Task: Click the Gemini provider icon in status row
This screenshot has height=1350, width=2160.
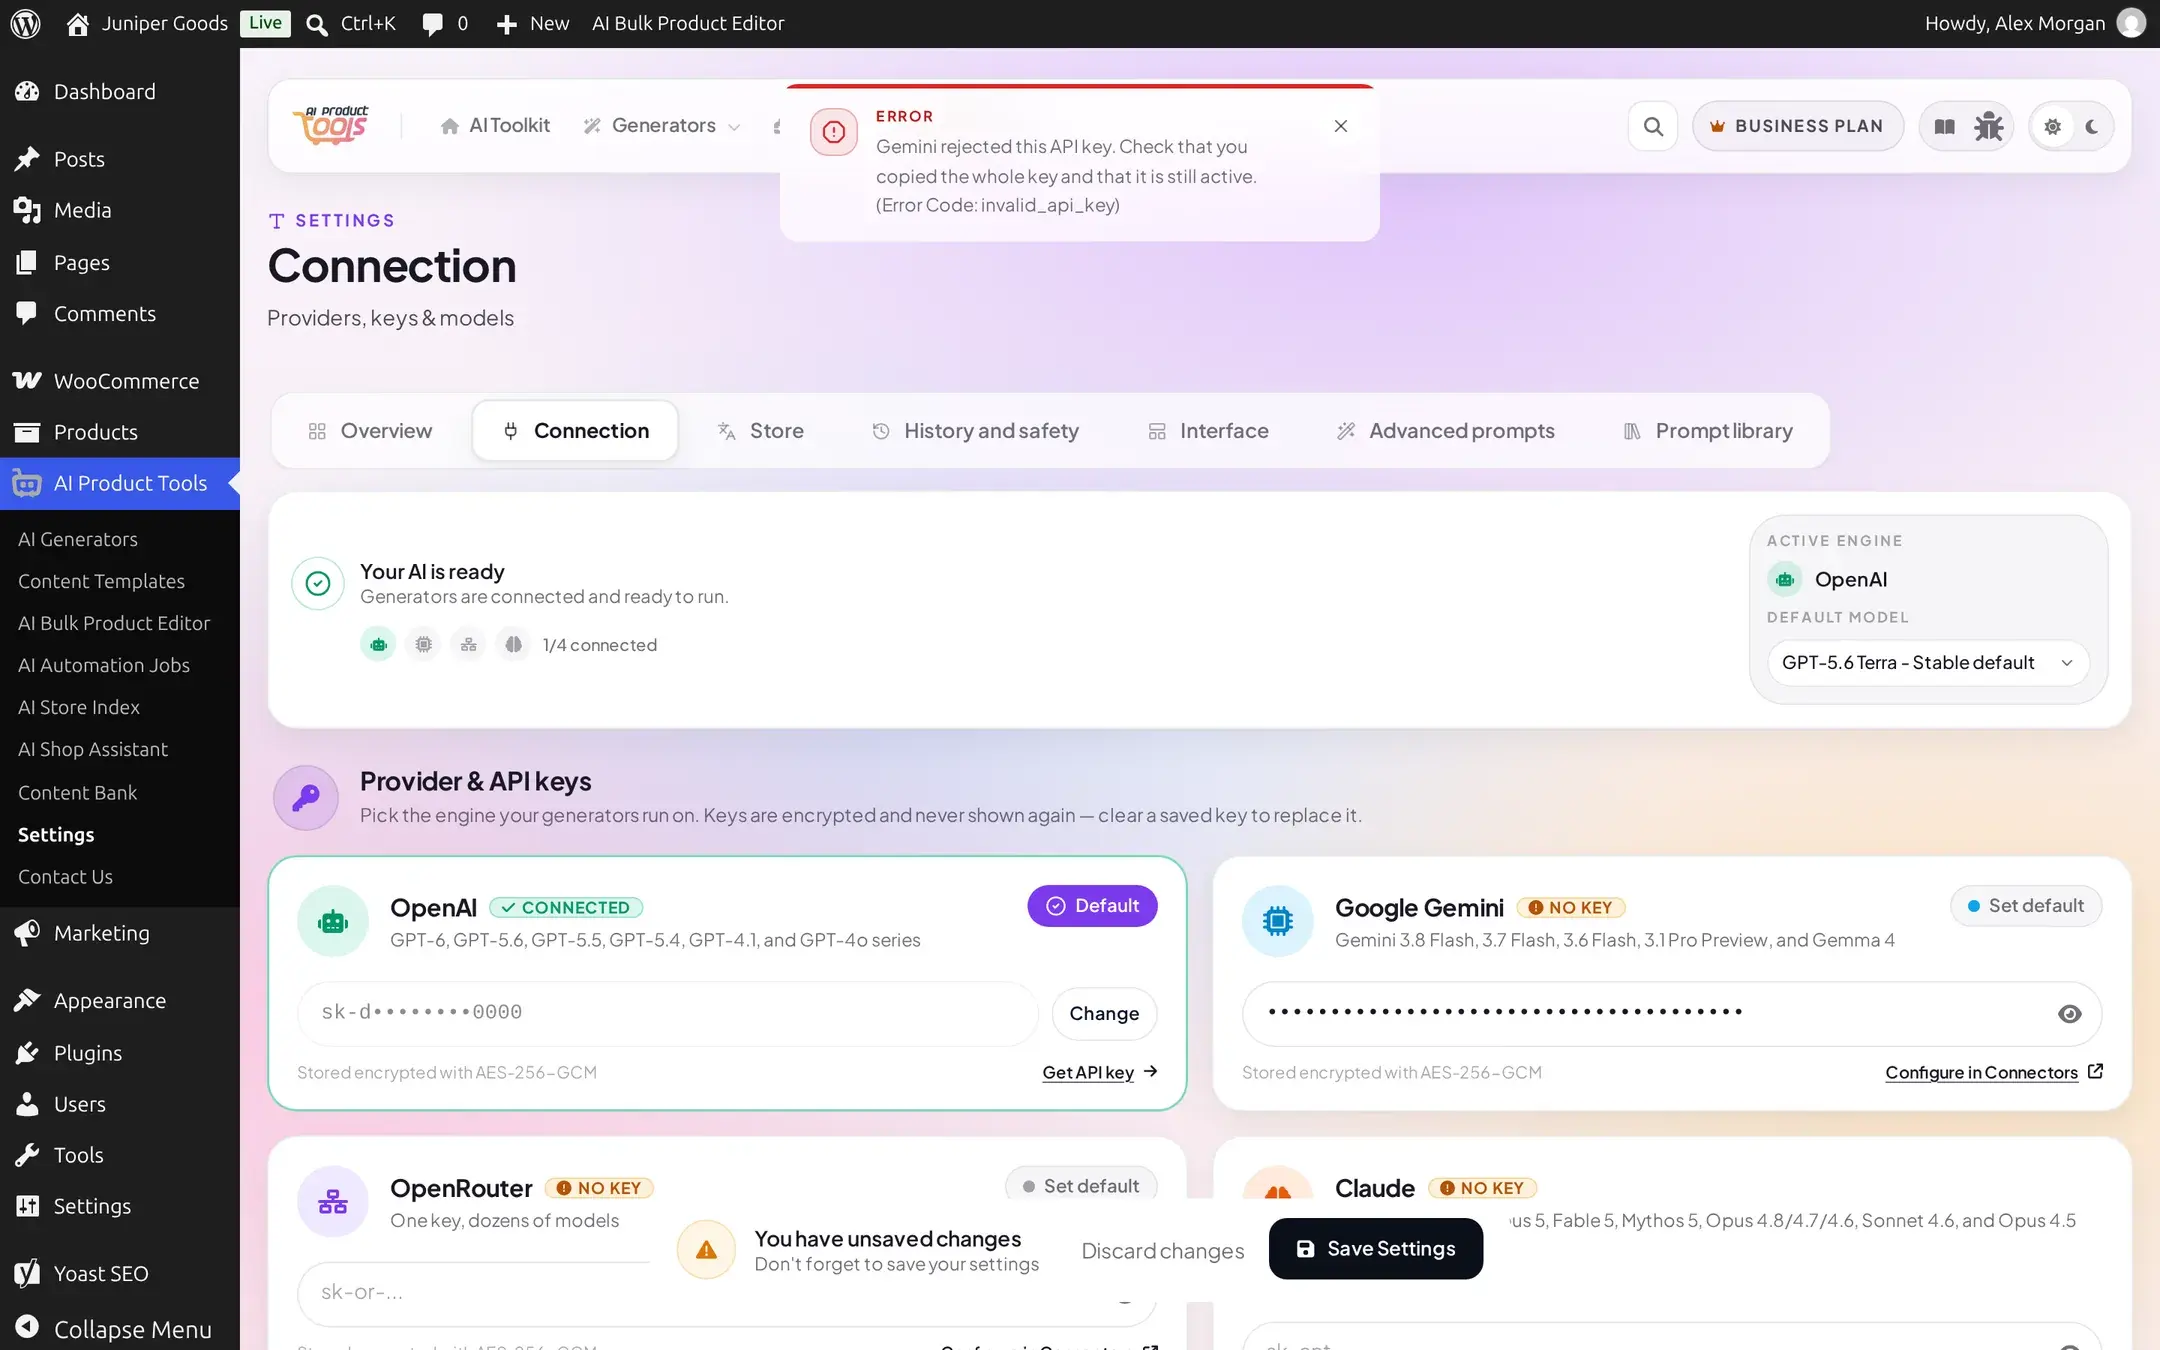Action: click(424, 645)
